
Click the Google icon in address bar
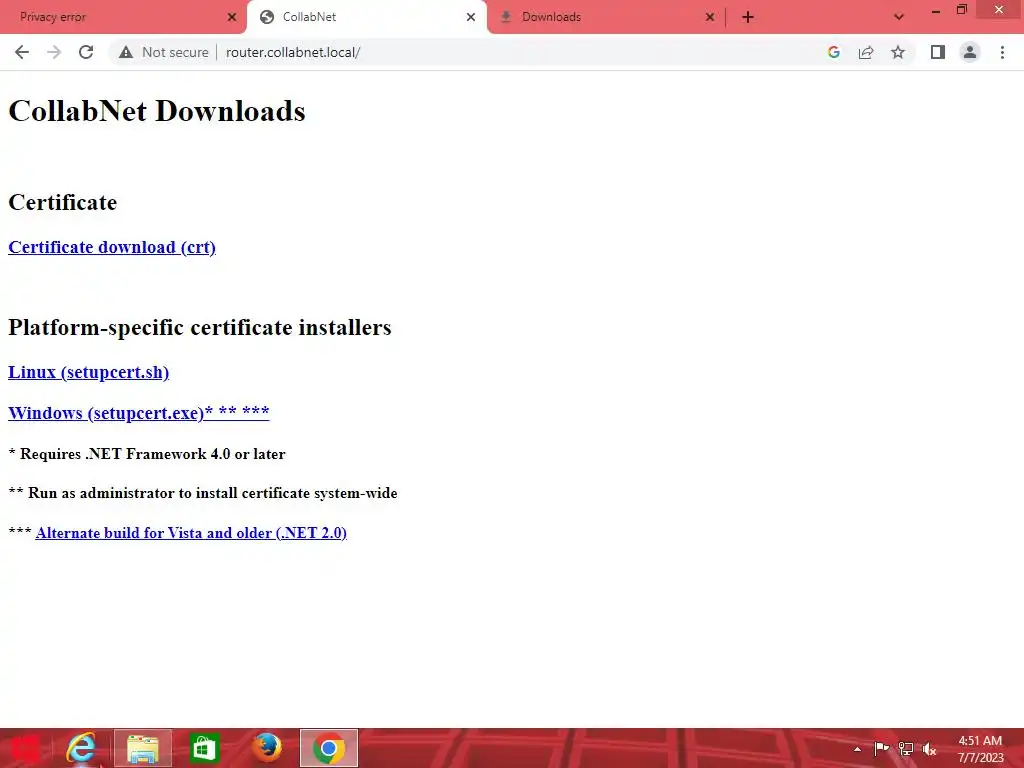[833, 52]
